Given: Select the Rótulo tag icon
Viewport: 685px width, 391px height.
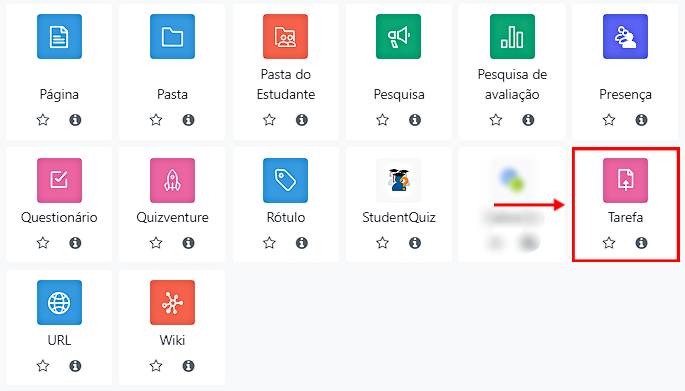Looking at the screenshot, I should 285,180.
